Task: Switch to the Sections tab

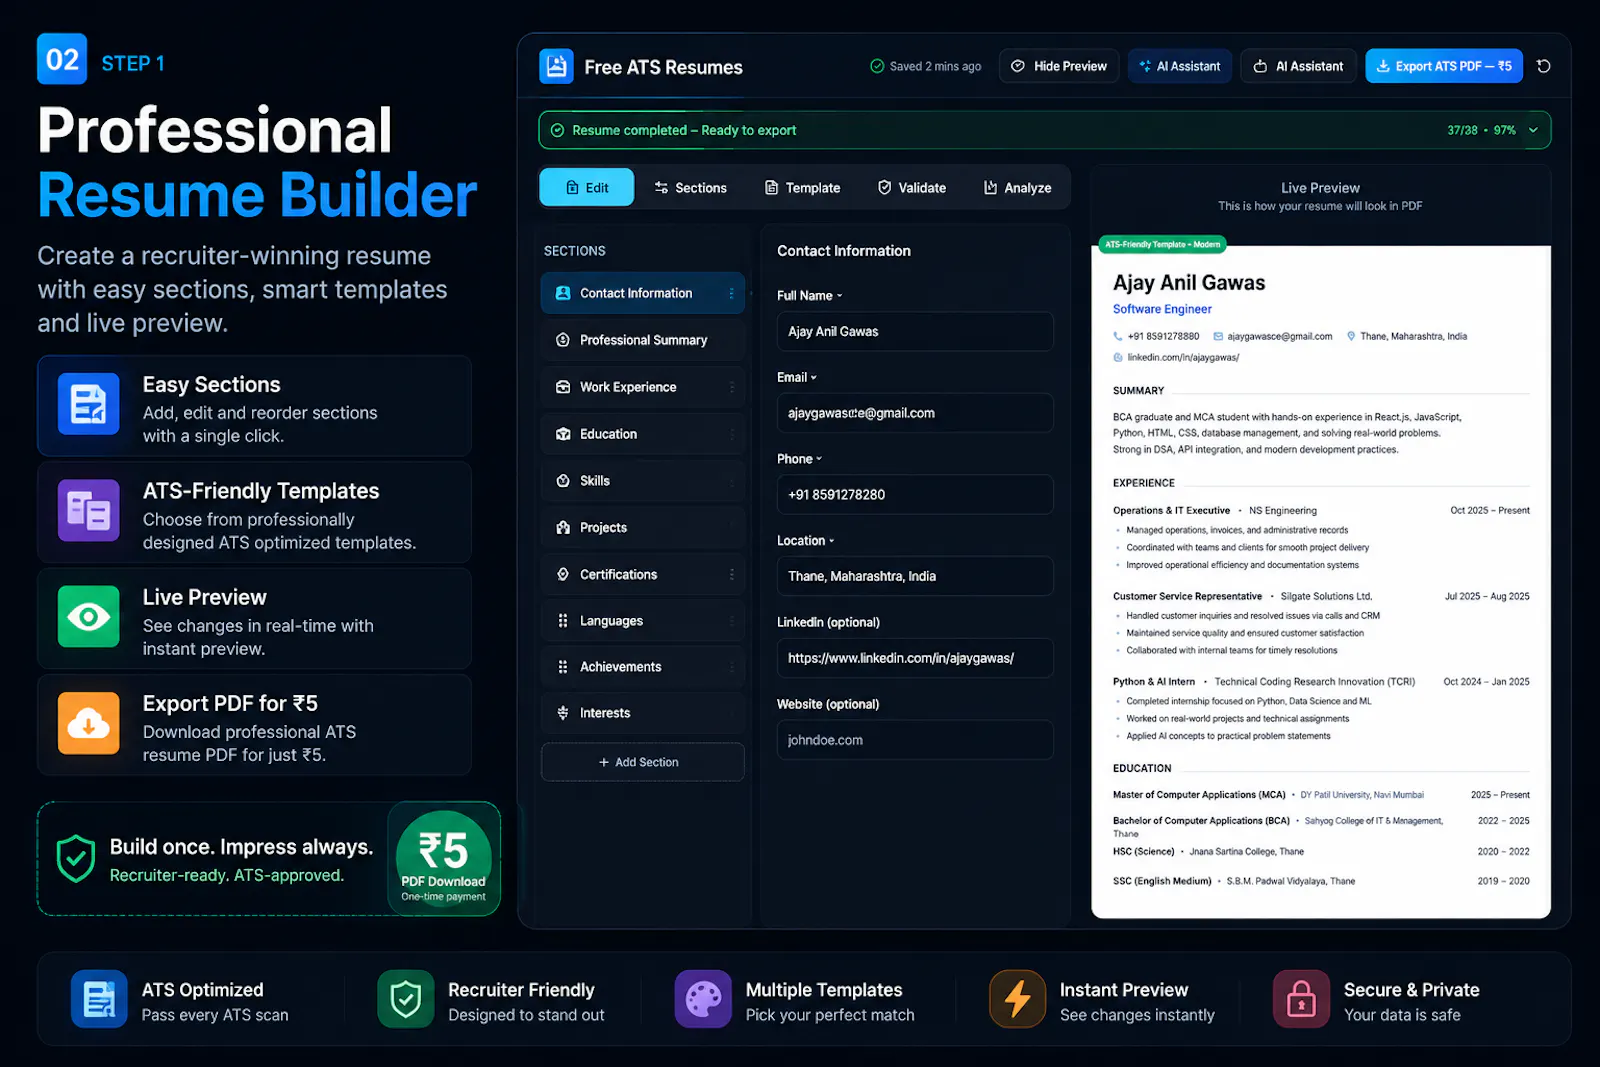Action: point(690,187)
